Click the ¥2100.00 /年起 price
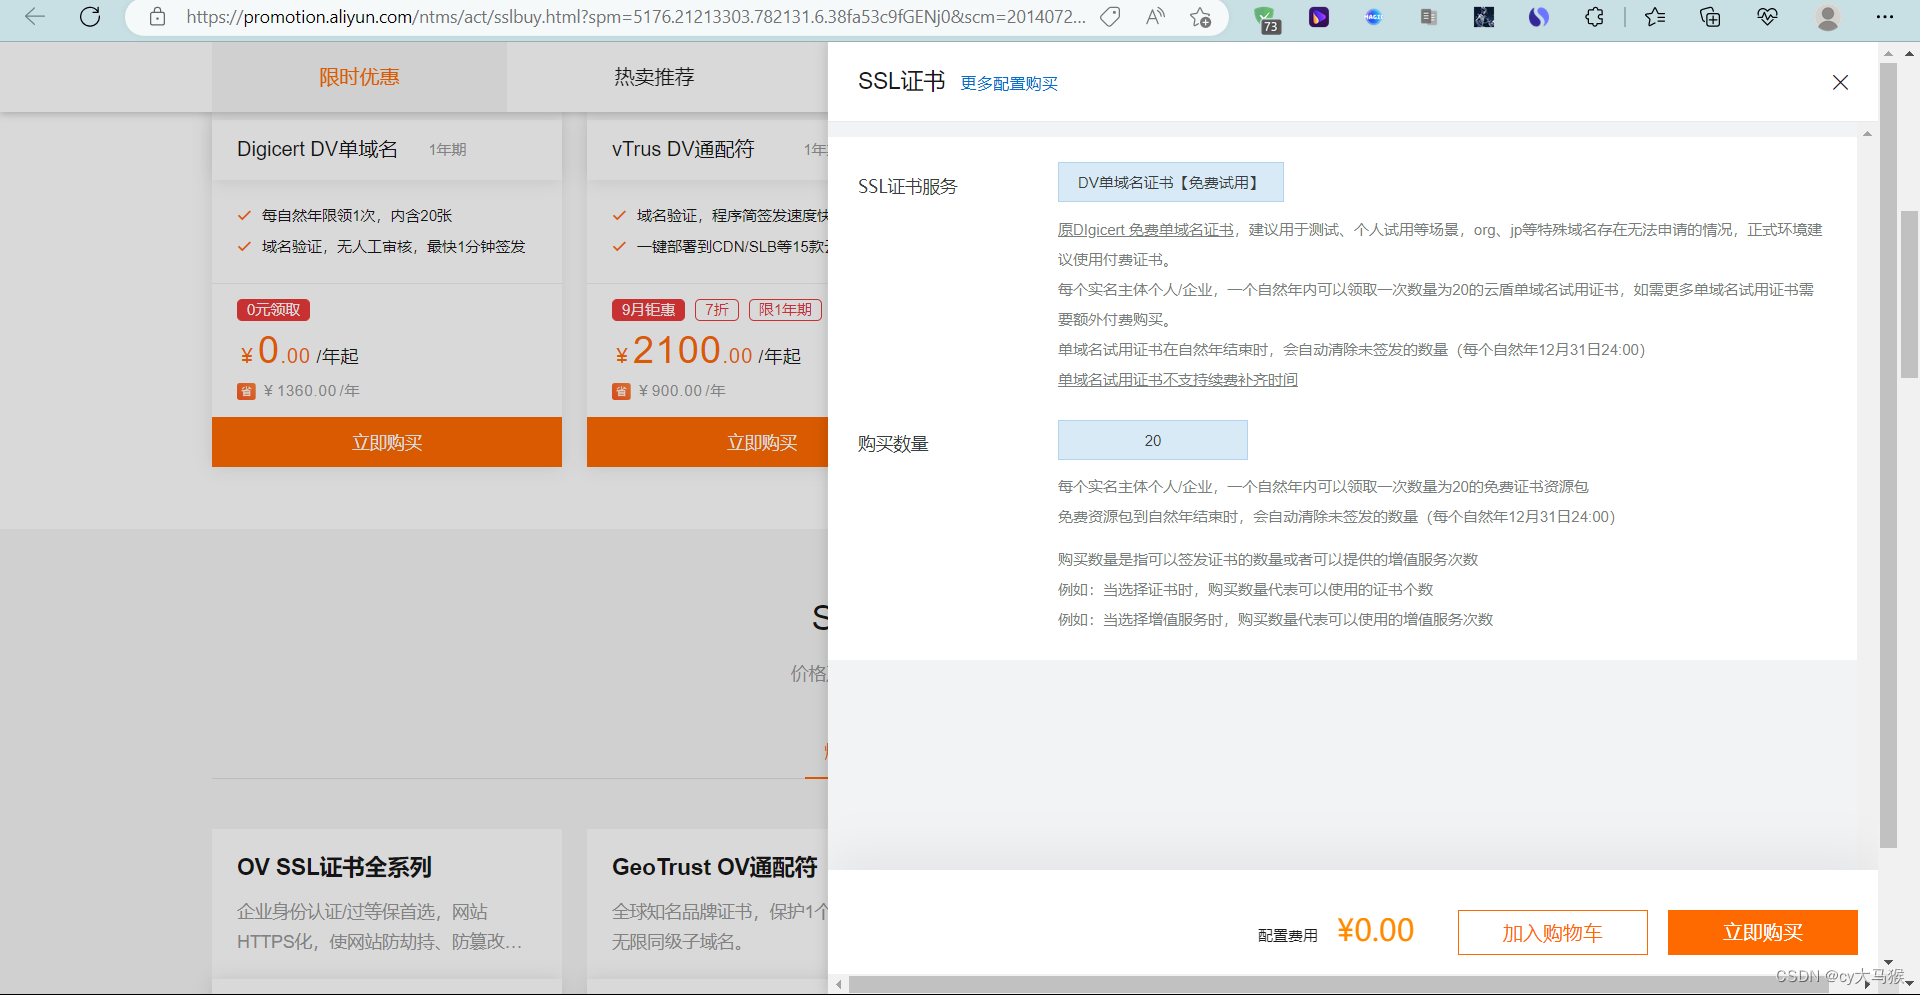Viewport: 1920px width, 995px height. click(707, 351)
